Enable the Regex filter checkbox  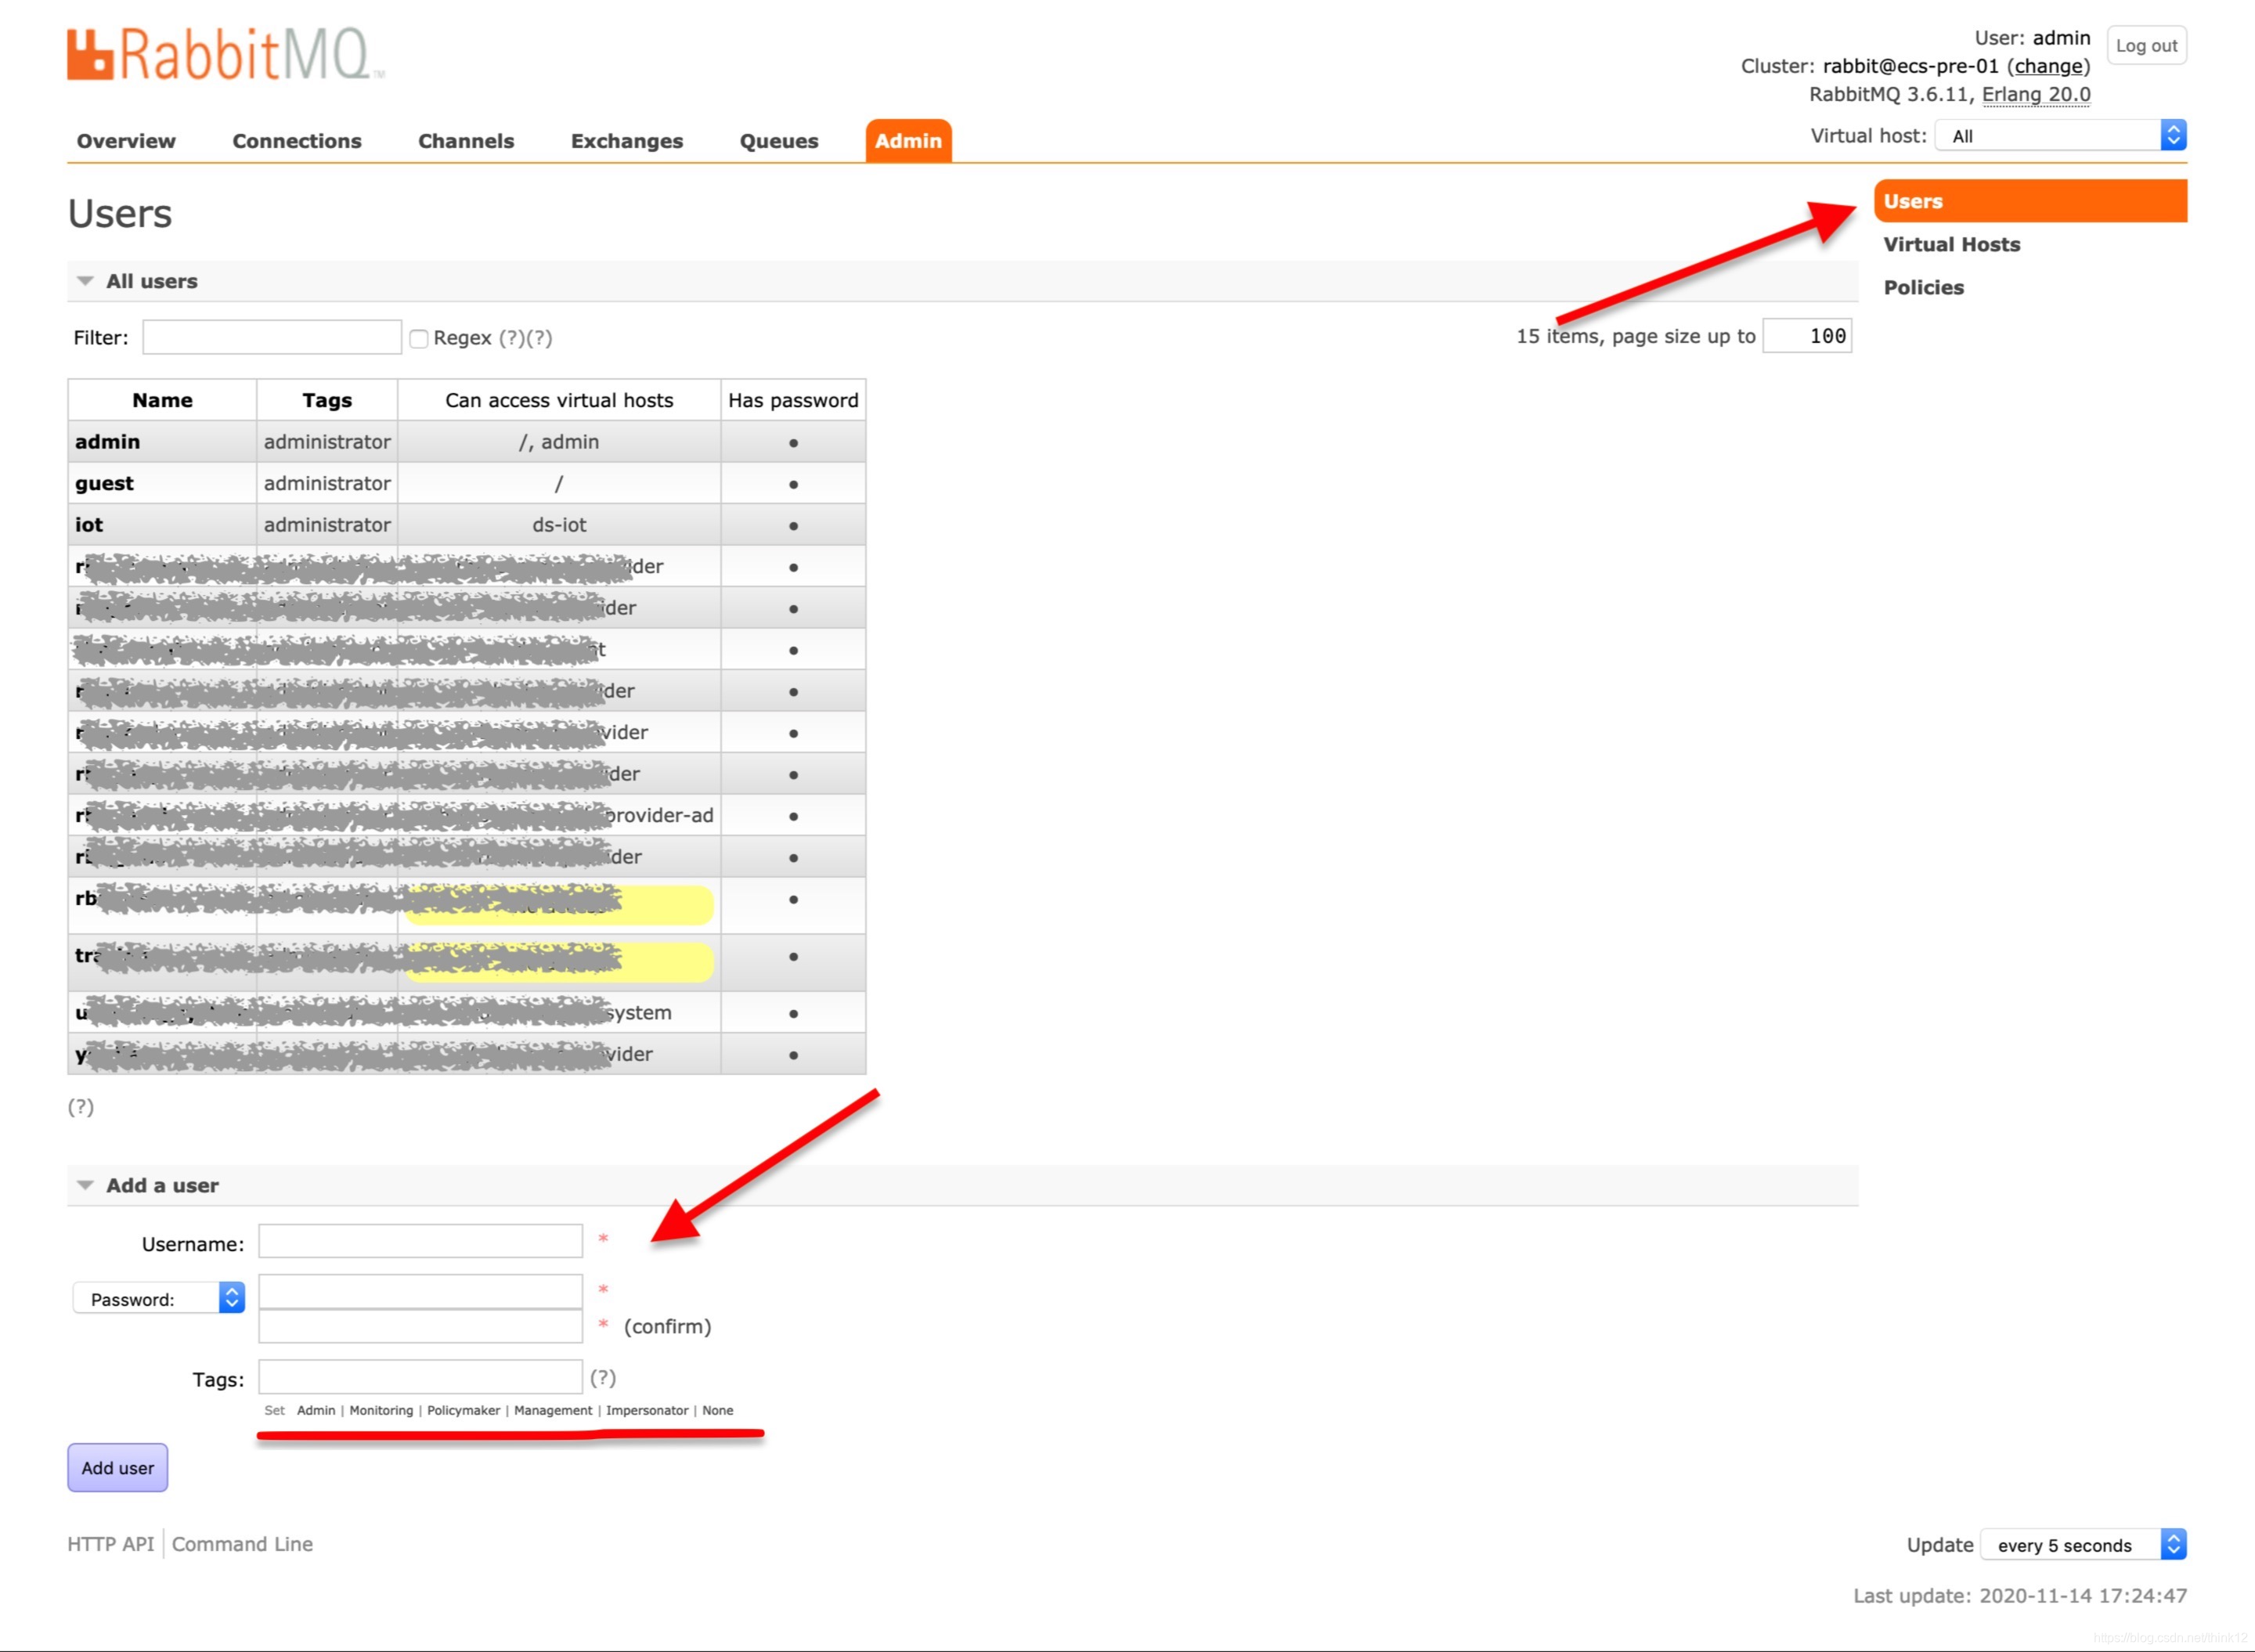point(419,339)
